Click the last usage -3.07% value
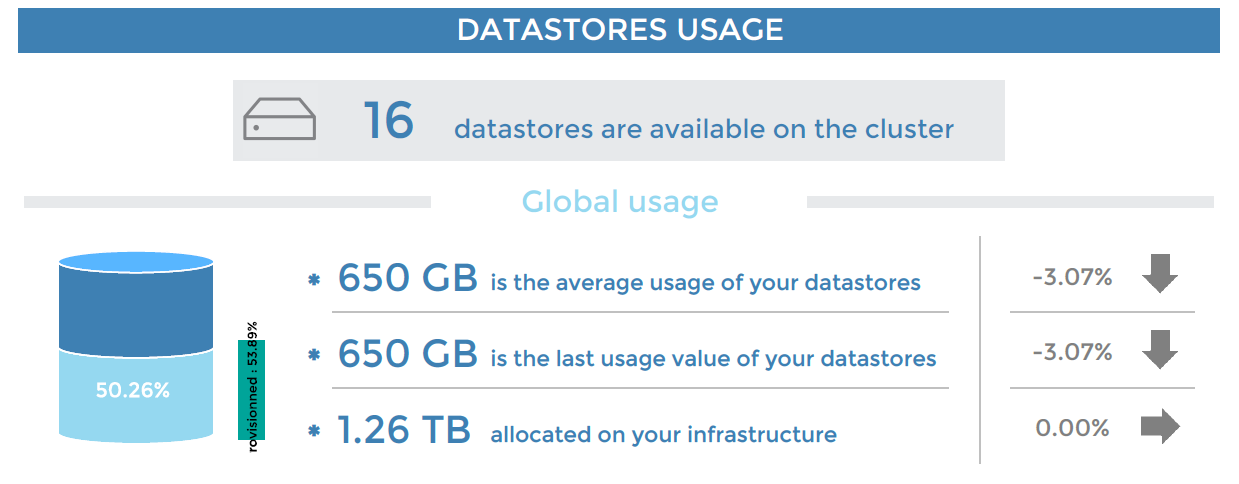 click(x=1072, y=352)
